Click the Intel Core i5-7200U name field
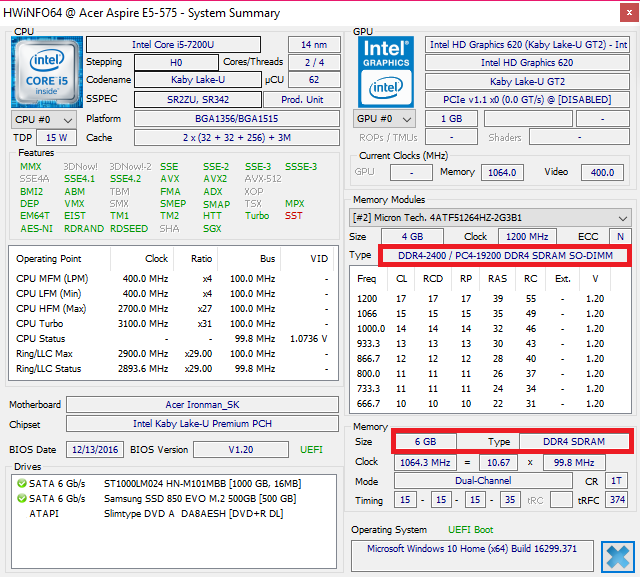 point(173,44)
